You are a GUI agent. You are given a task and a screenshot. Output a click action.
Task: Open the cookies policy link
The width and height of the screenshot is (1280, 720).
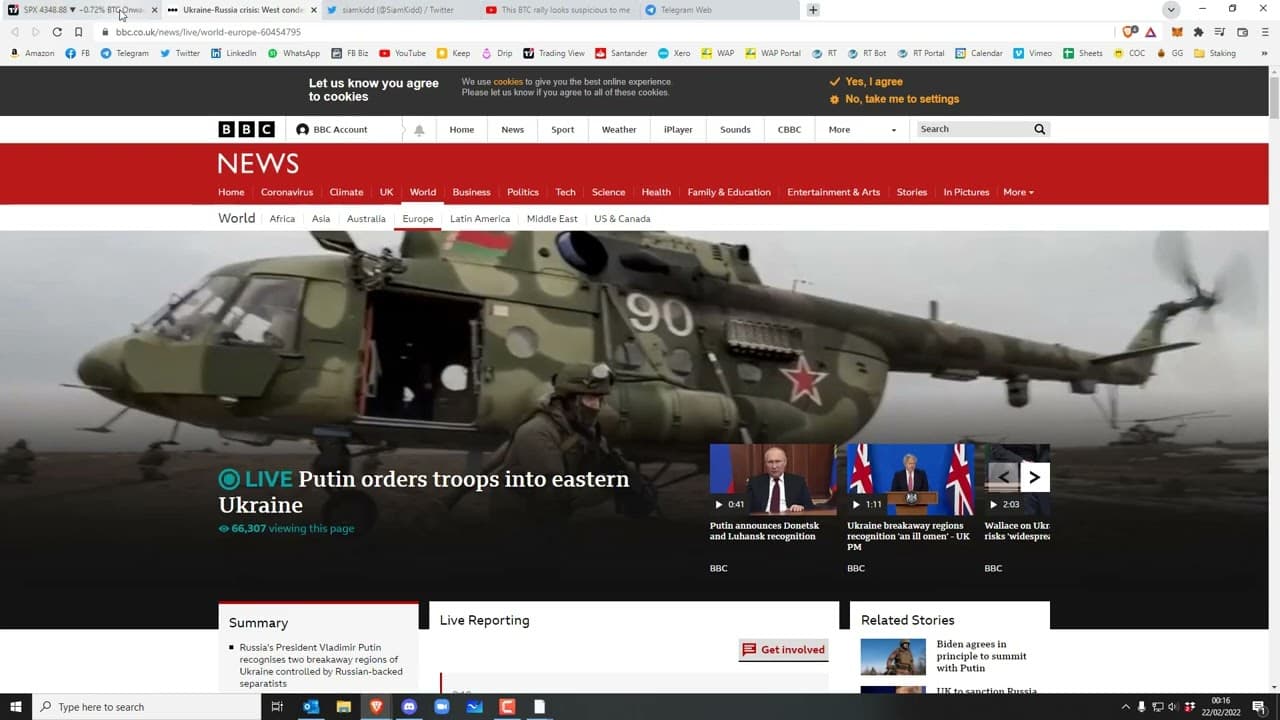click(508, 82)
